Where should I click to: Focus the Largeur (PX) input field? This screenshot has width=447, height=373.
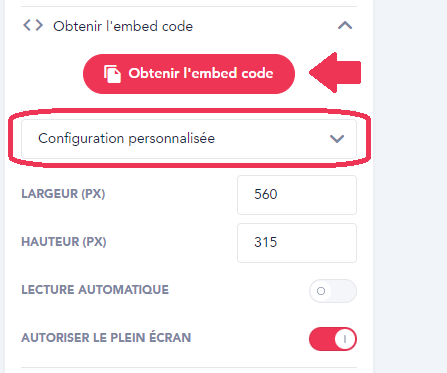pyautogui.click(x=297, y=195)
